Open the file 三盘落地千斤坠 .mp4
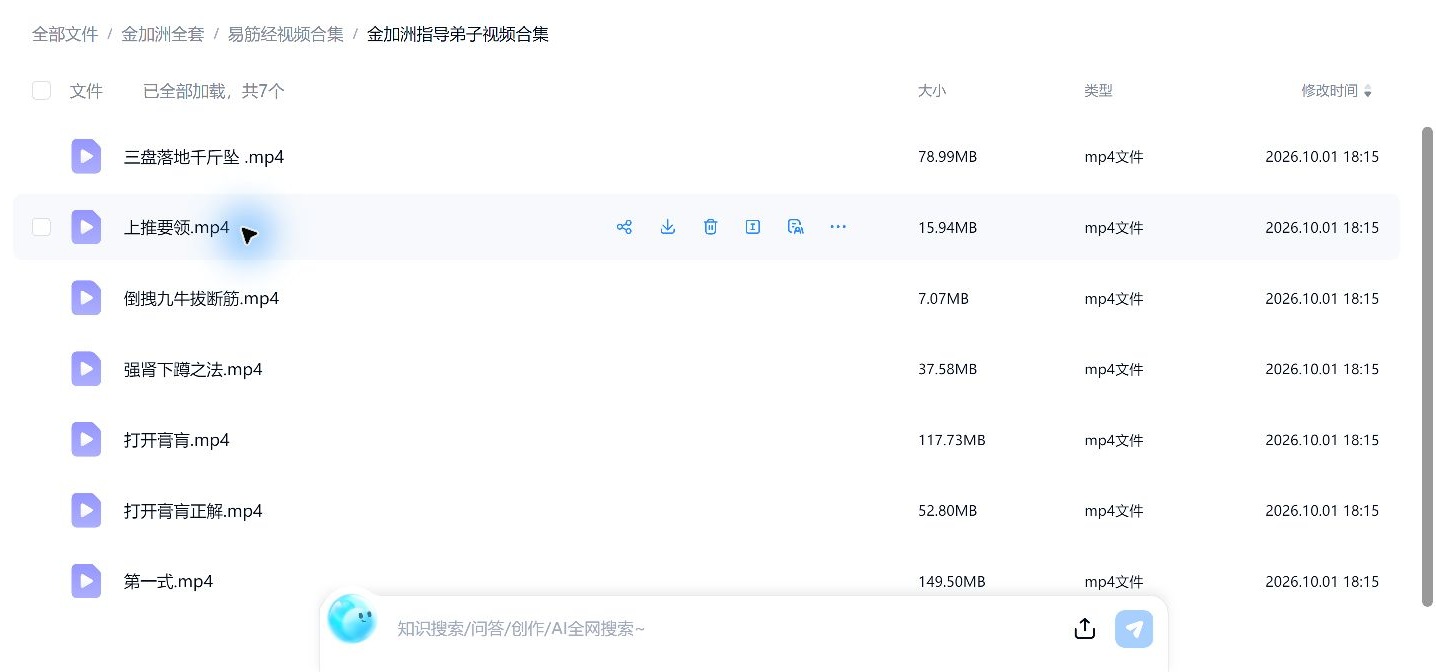The image size is (1436, 672). point(204,157)
